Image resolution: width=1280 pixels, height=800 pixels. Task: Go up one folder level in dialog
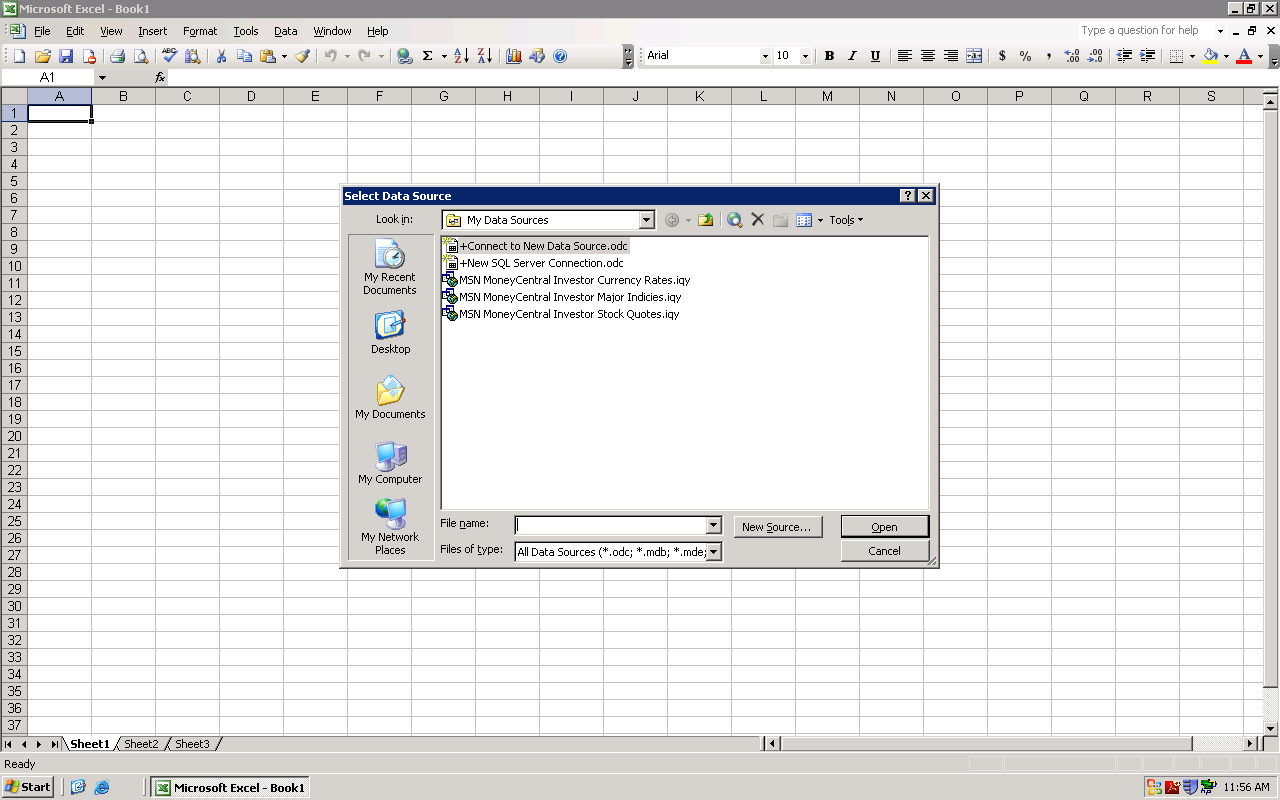(706, 220)
